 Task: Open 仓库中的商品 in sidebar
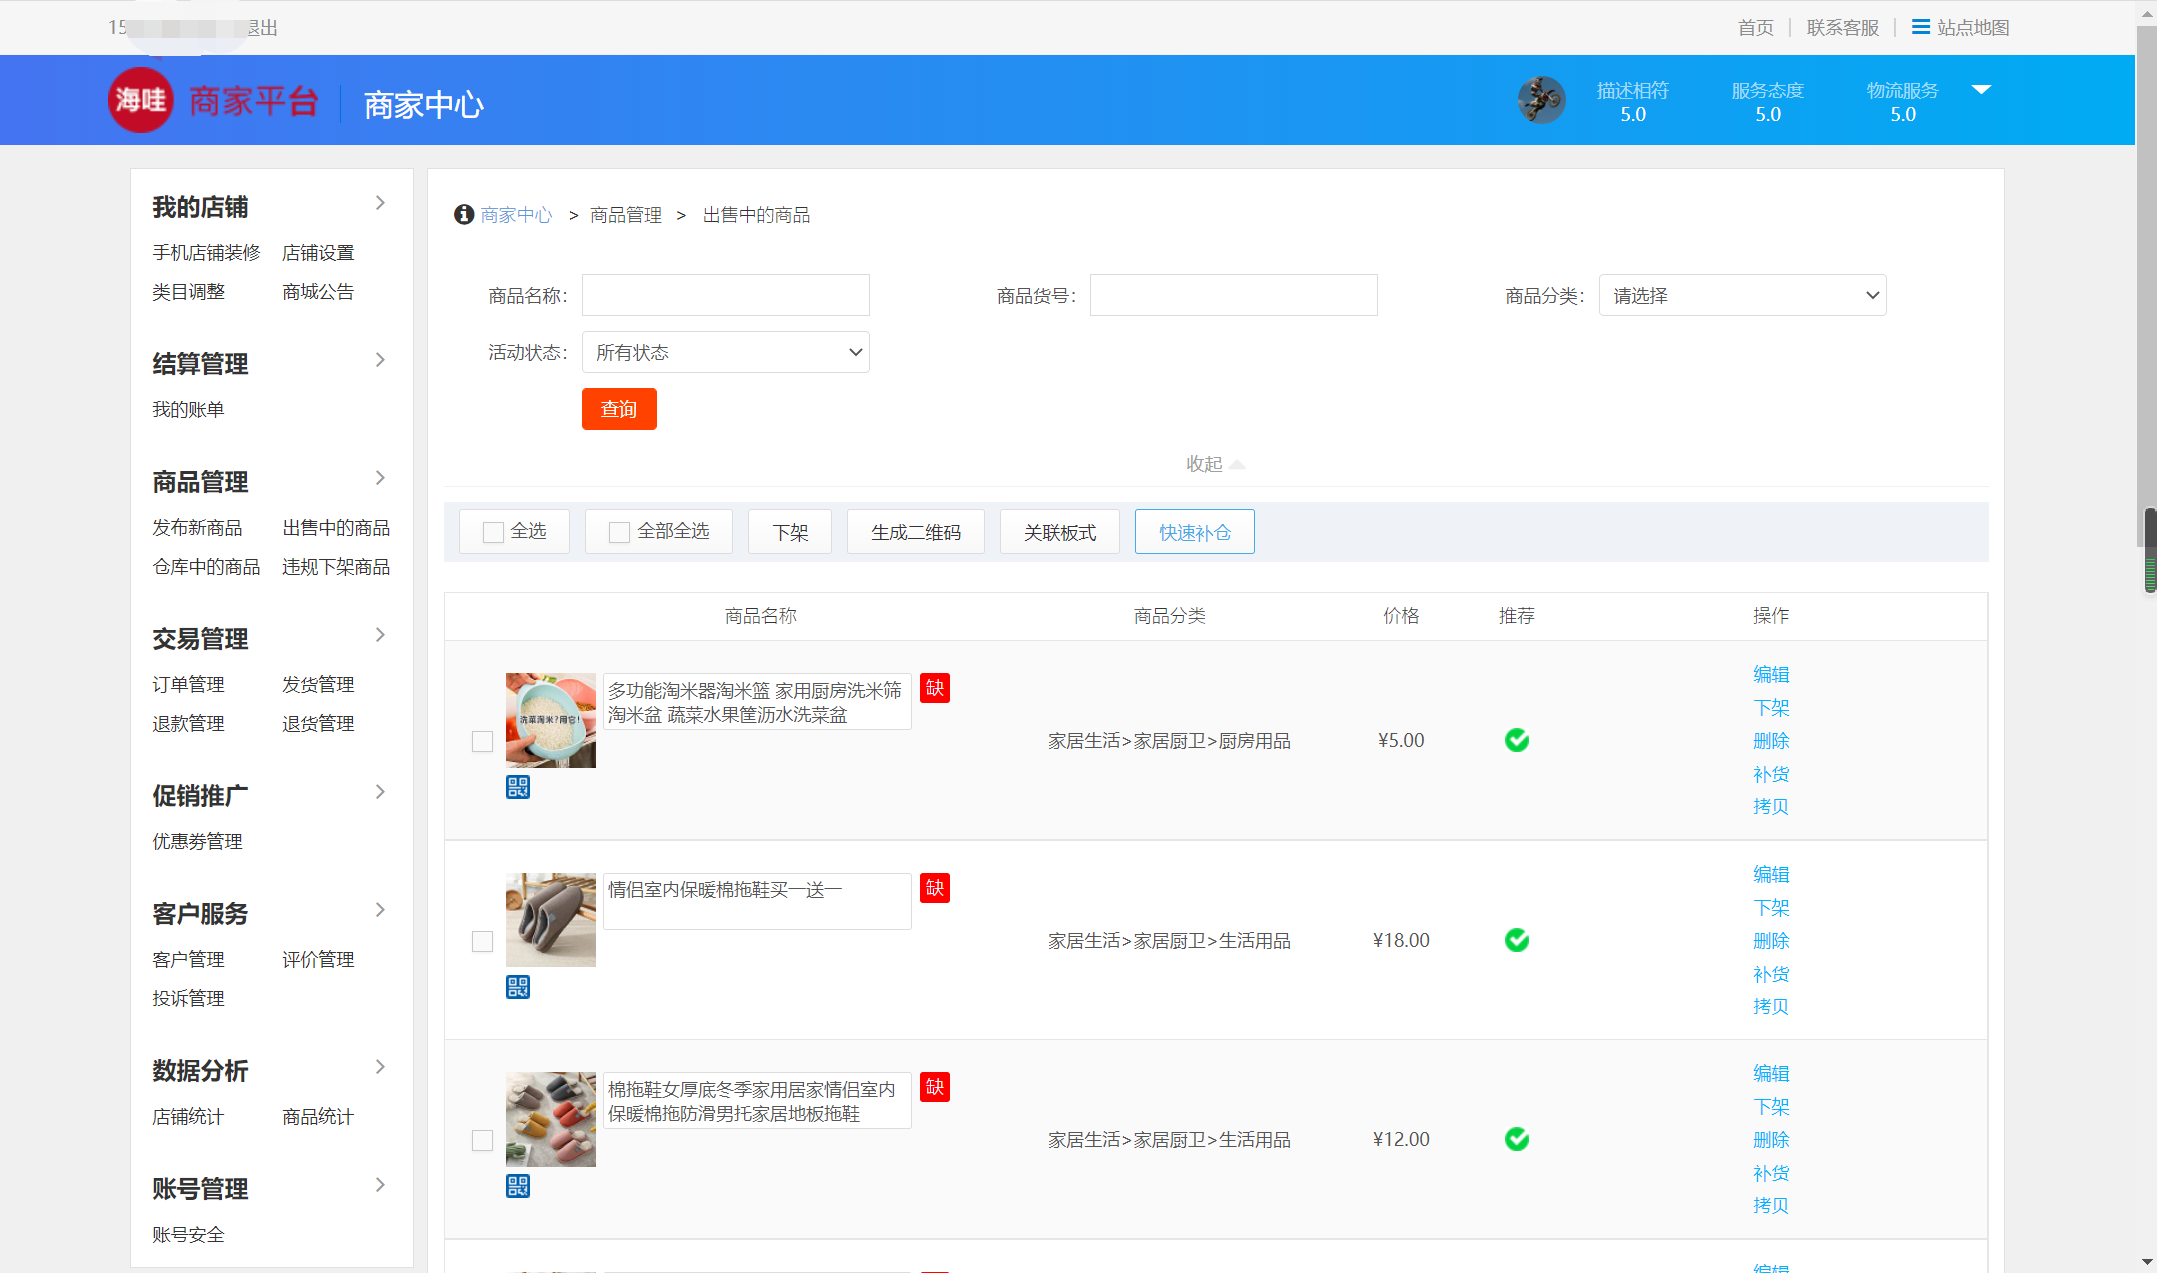pos(206,567)
